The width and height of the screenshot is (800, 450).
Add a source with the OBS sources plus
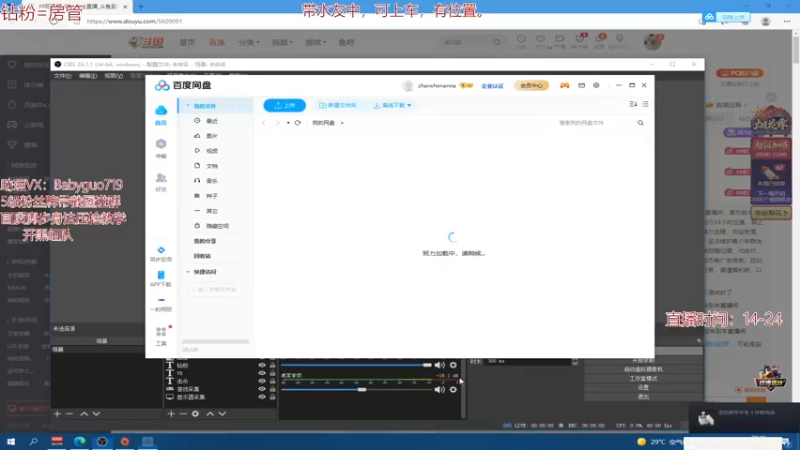coord(171,413)
